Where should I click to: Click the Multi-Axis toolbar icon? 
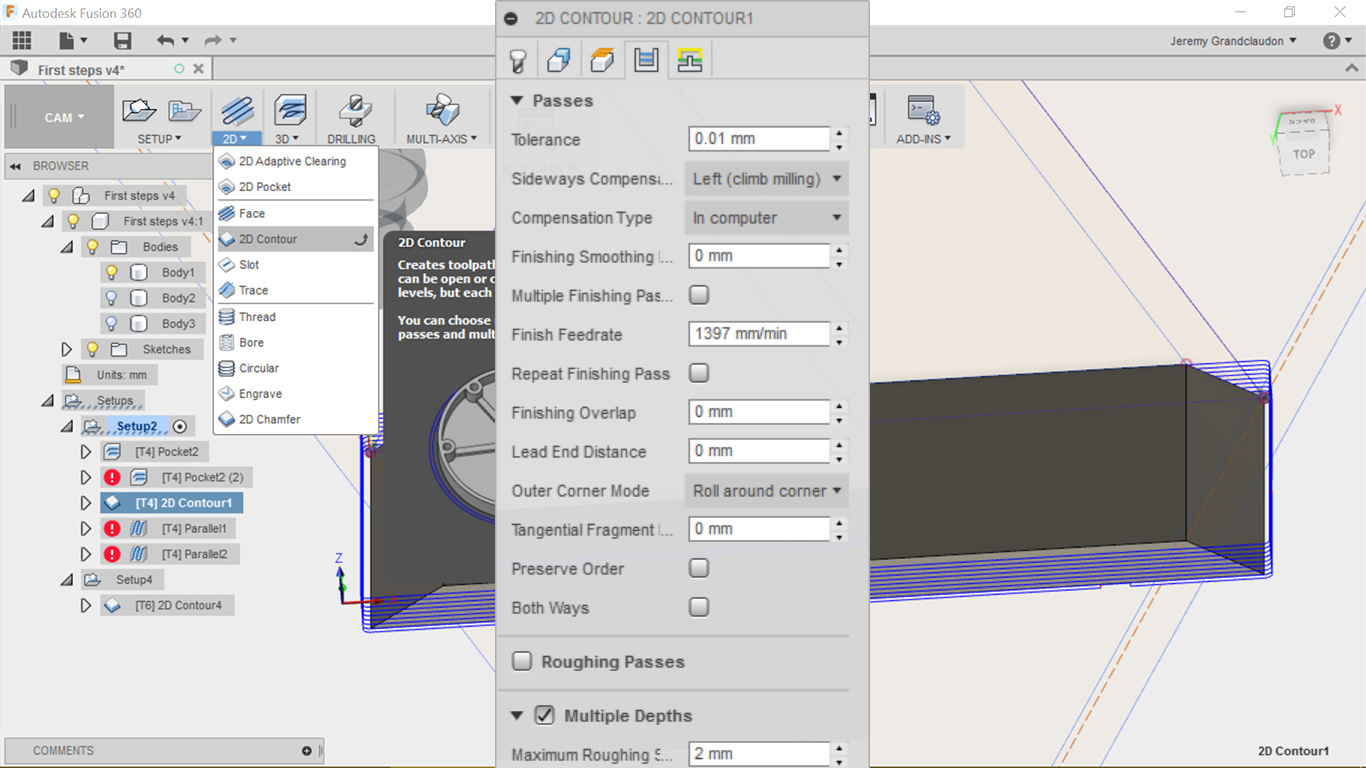coord(442,110)
